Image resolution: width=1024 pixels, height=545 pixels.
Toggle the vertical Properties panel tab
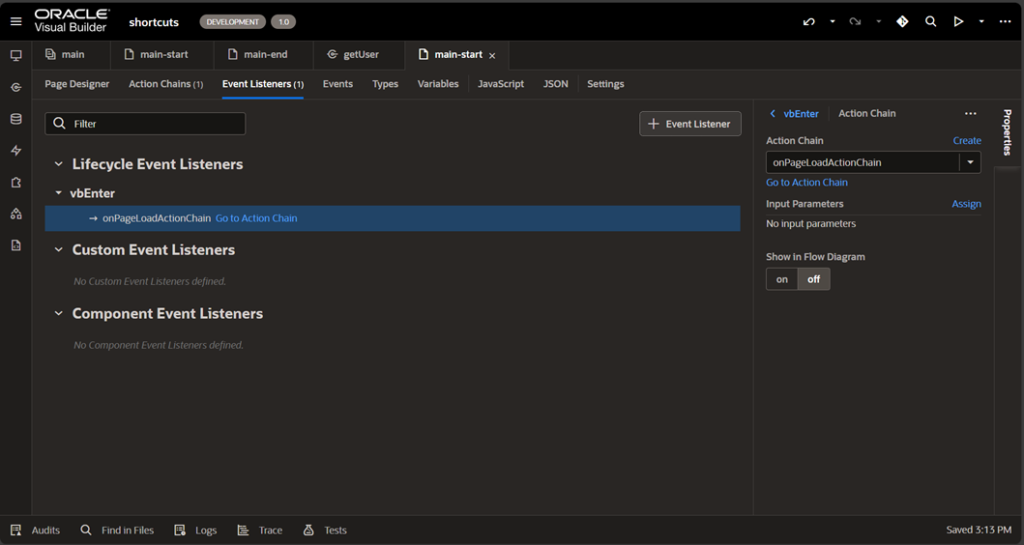click(x=1007, y=132)
